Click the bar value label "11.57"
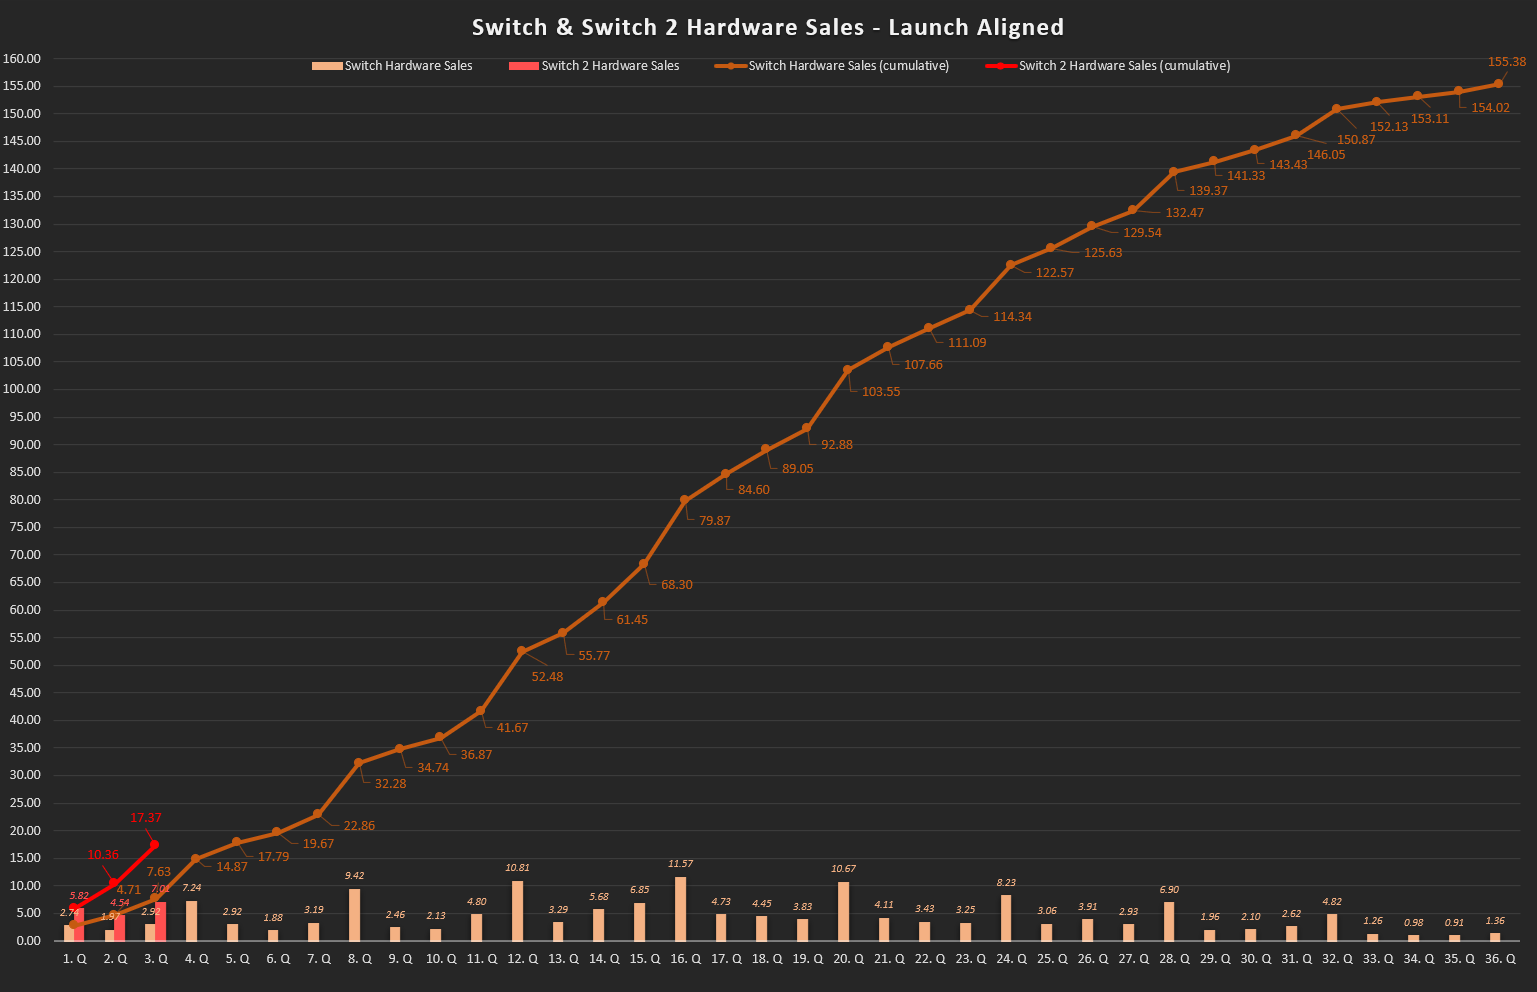The width and height of the screenshot is (1537, 992). pos(680,864)
